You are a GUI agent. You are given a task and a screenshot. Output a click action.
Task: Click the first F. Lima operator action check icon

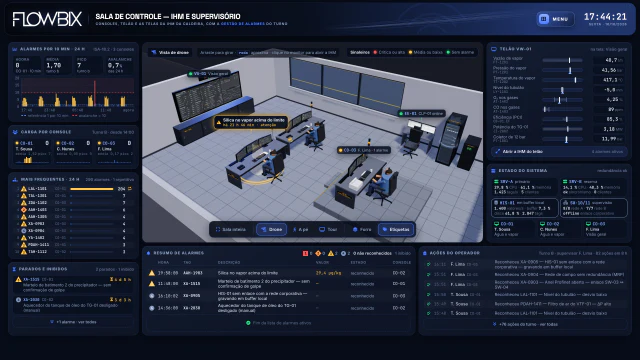[429, 264]
